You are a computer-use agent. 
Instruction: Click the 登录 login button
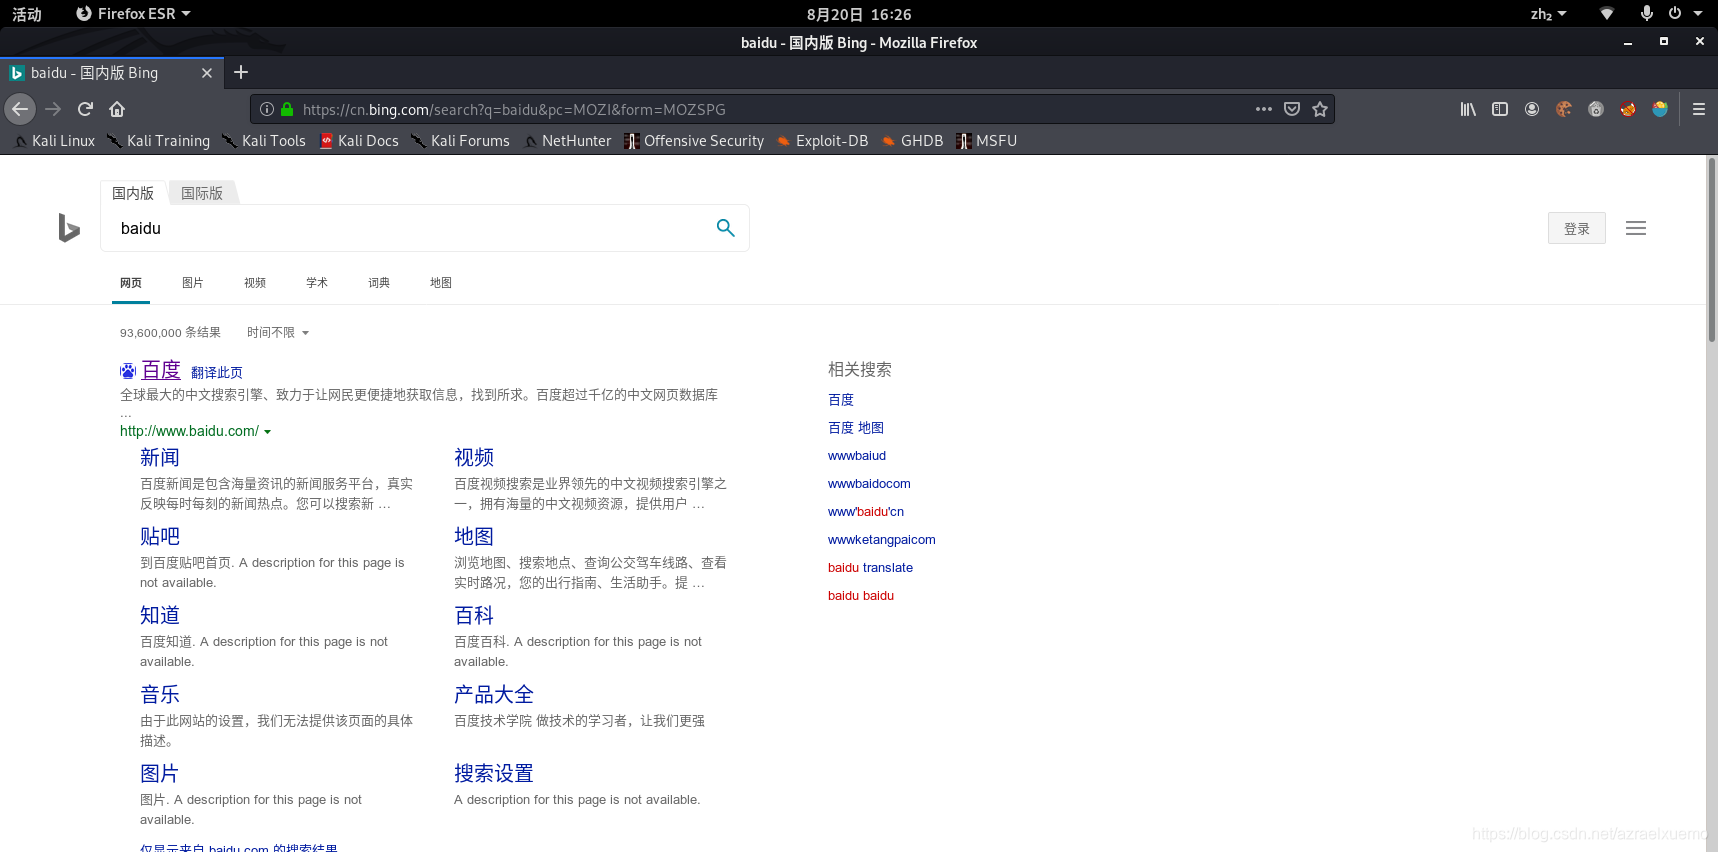click(x=1577, y=228)
